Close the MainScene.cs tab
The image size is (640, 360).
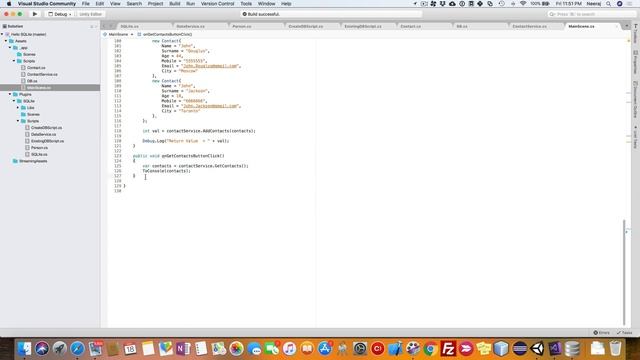point(617,26)
